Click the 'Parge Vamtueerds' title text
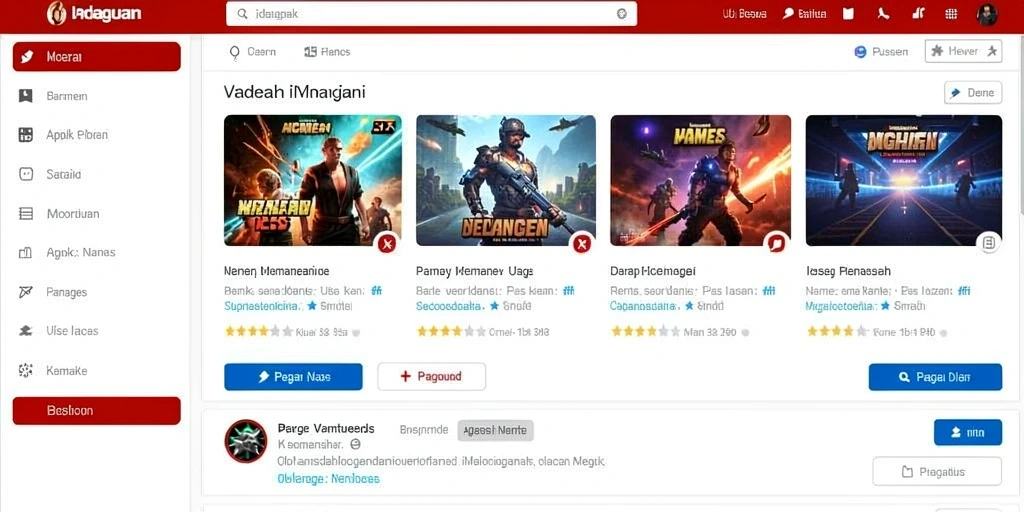1024x512 pixels. pos(326,429)
